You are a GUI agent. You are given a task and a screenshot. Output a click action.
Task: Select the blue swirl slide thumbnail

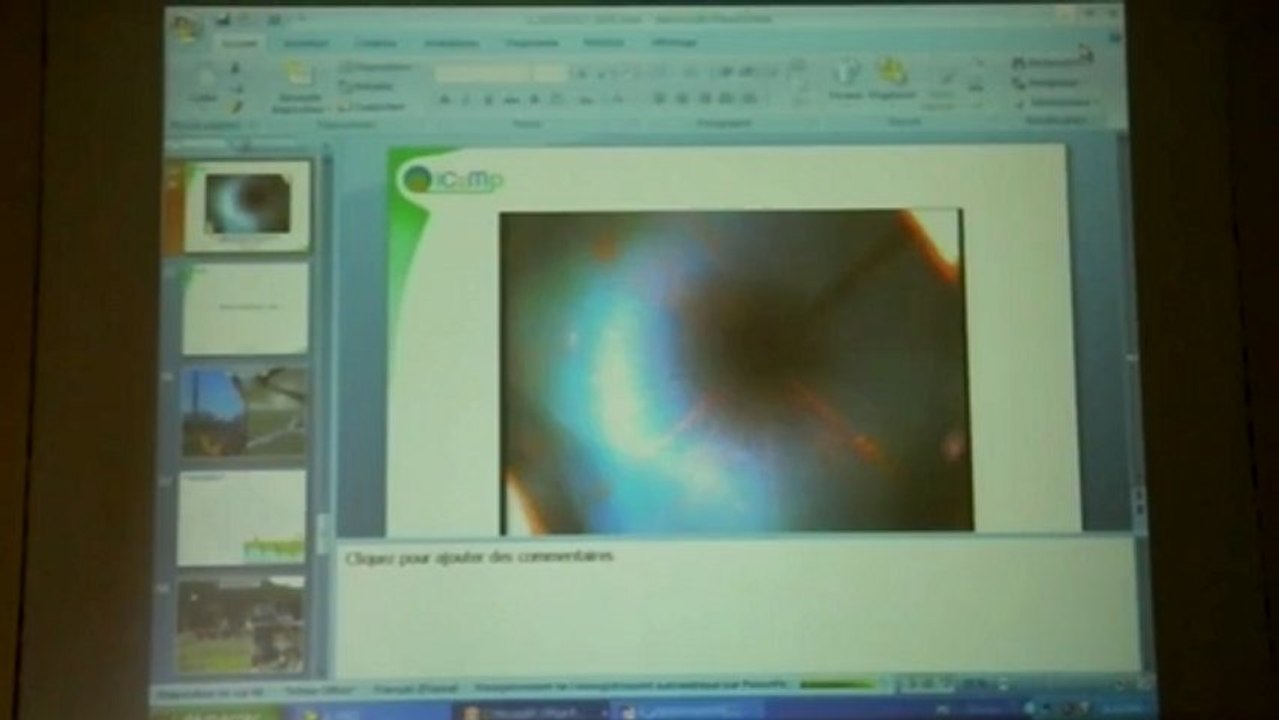pos(247,206)
